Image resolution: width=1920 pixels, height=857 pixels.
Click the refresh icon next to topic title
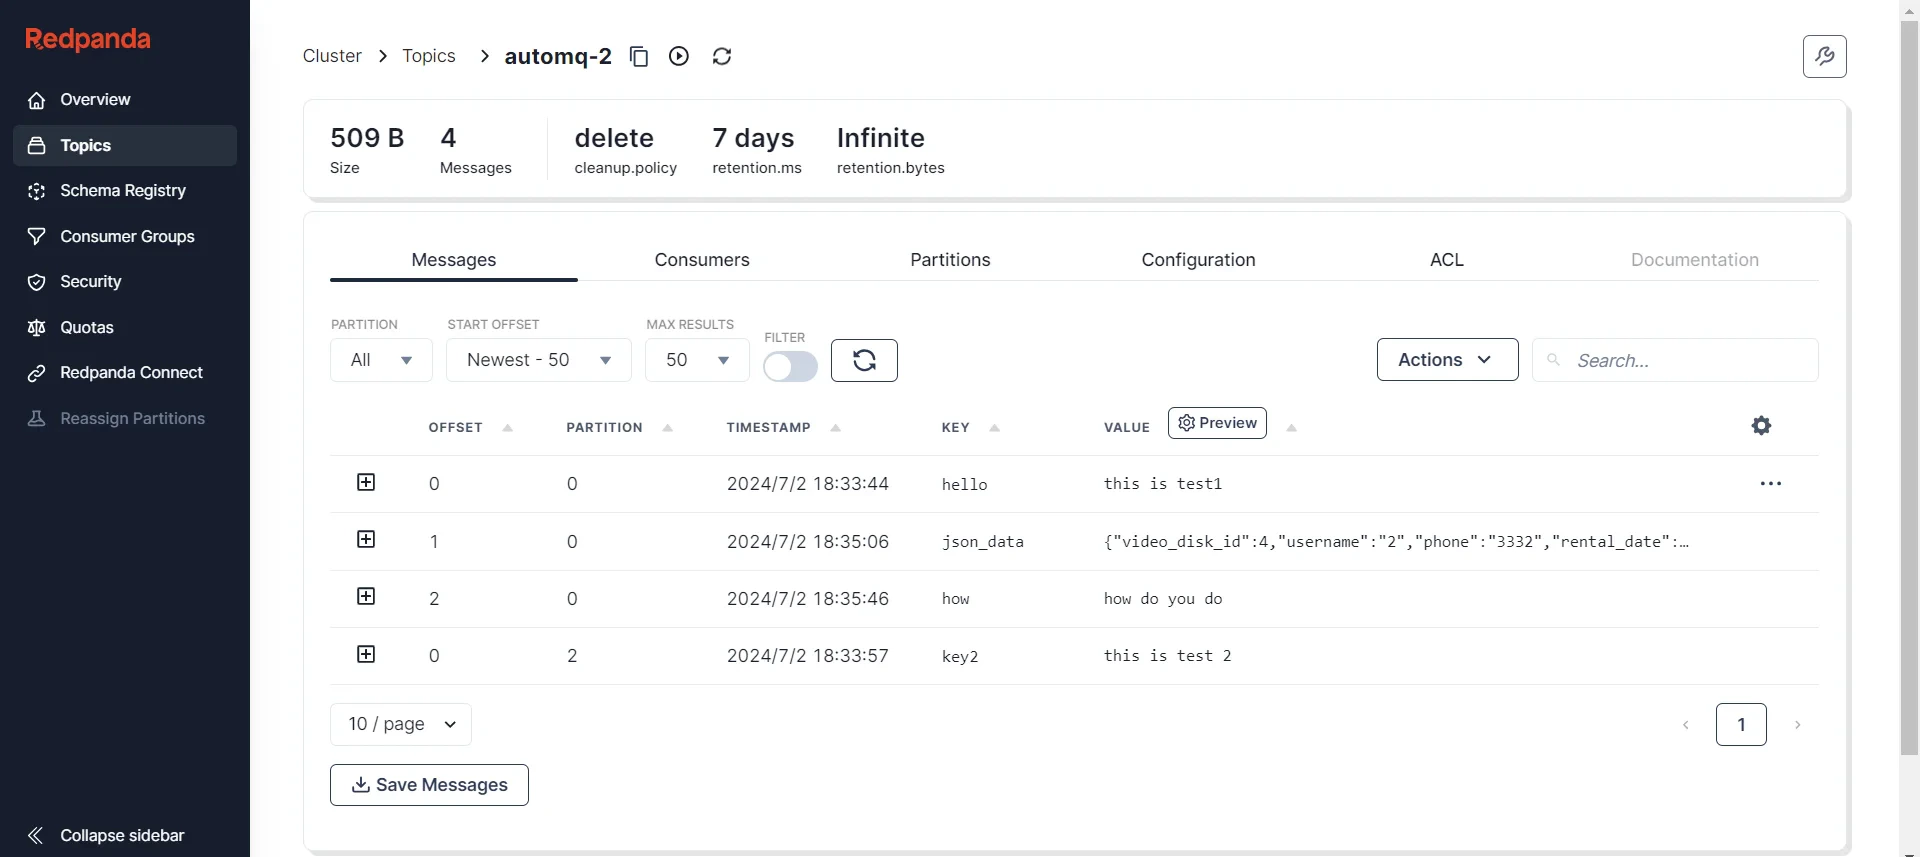(x=722, y=56)
